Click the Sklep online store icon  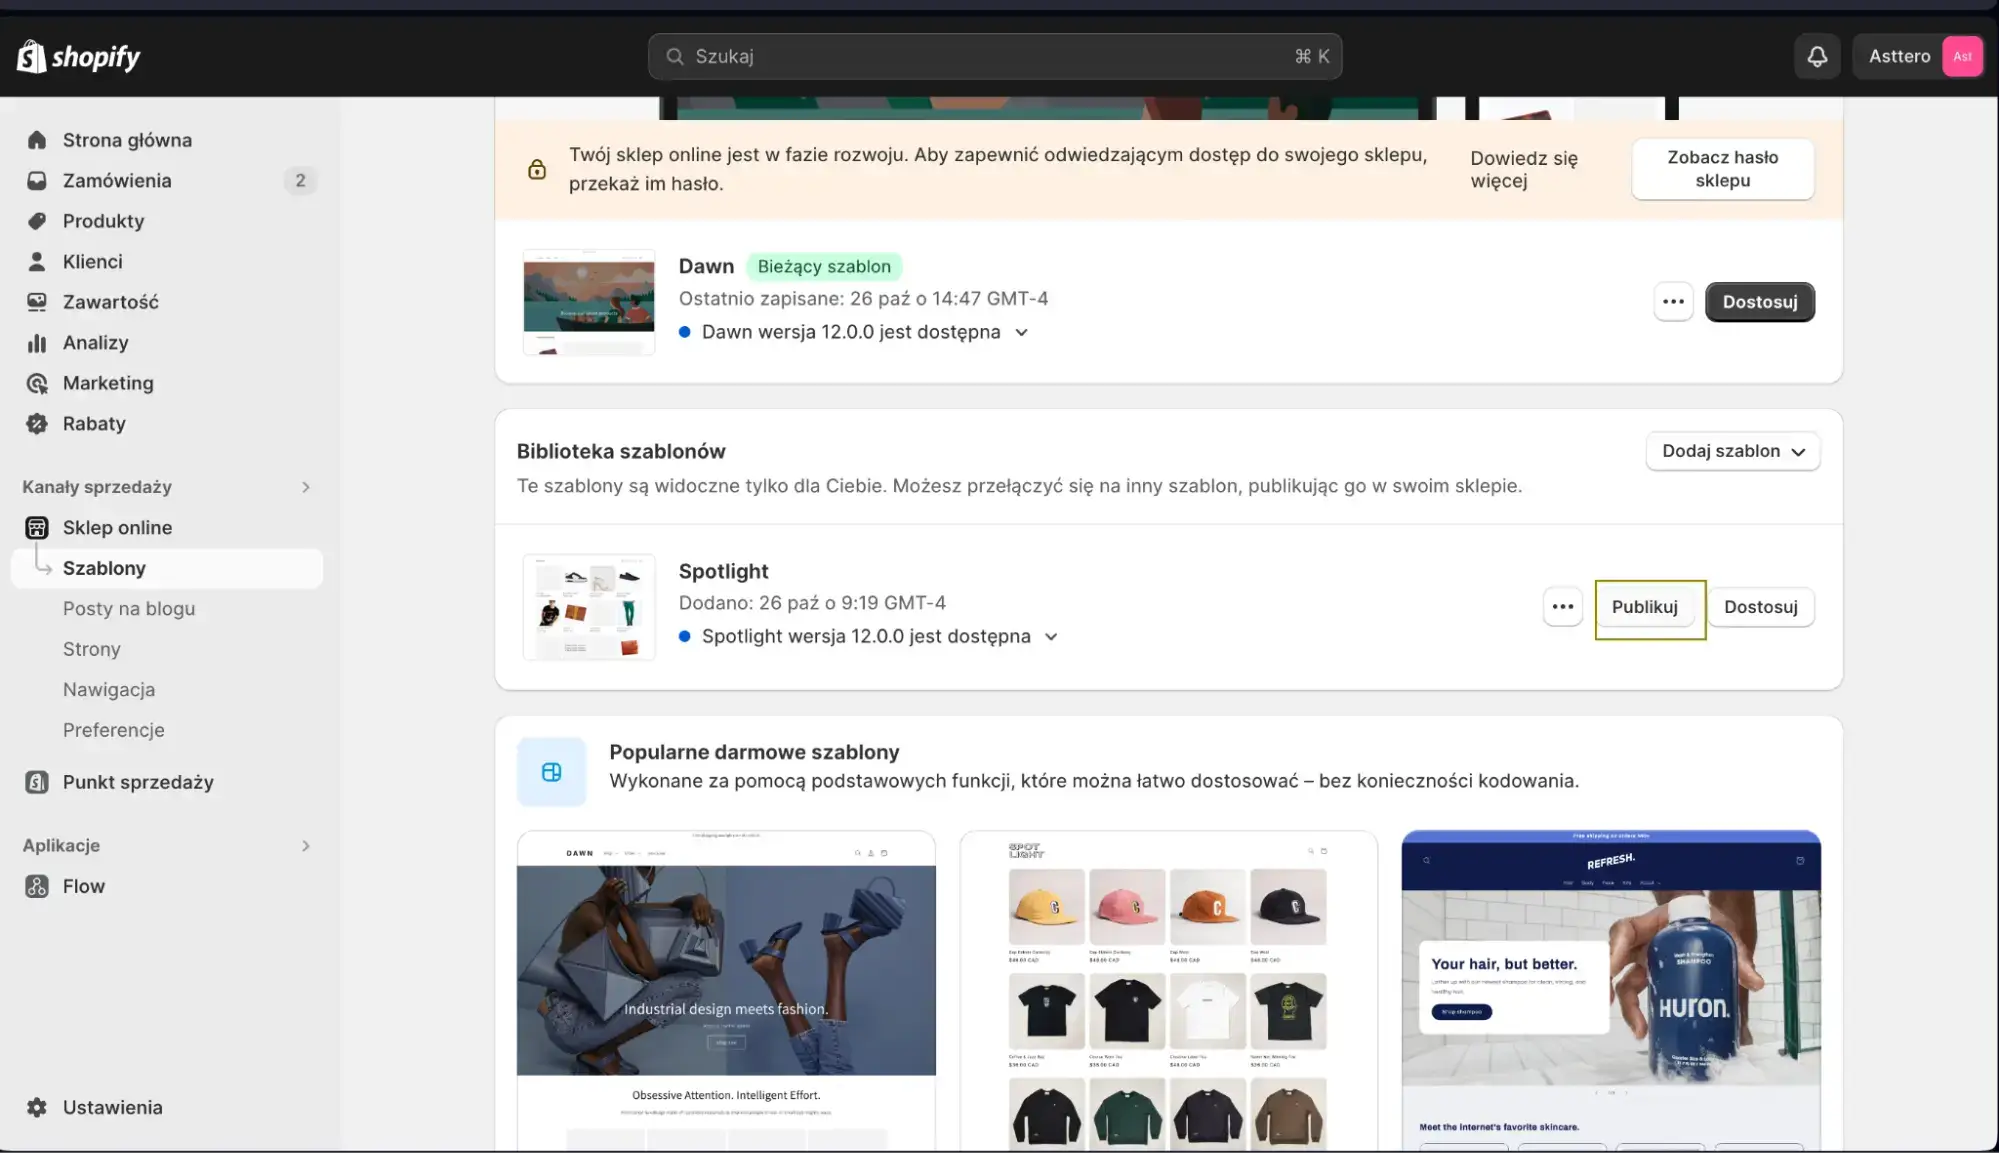point(37,527)
